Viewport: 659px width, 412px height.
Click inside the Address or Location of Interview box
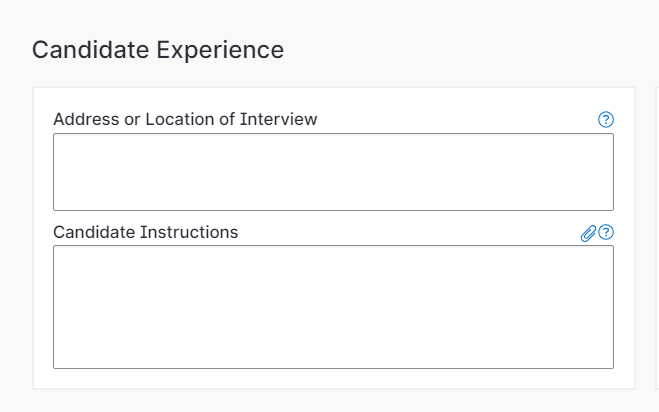[x=333, y=172]
